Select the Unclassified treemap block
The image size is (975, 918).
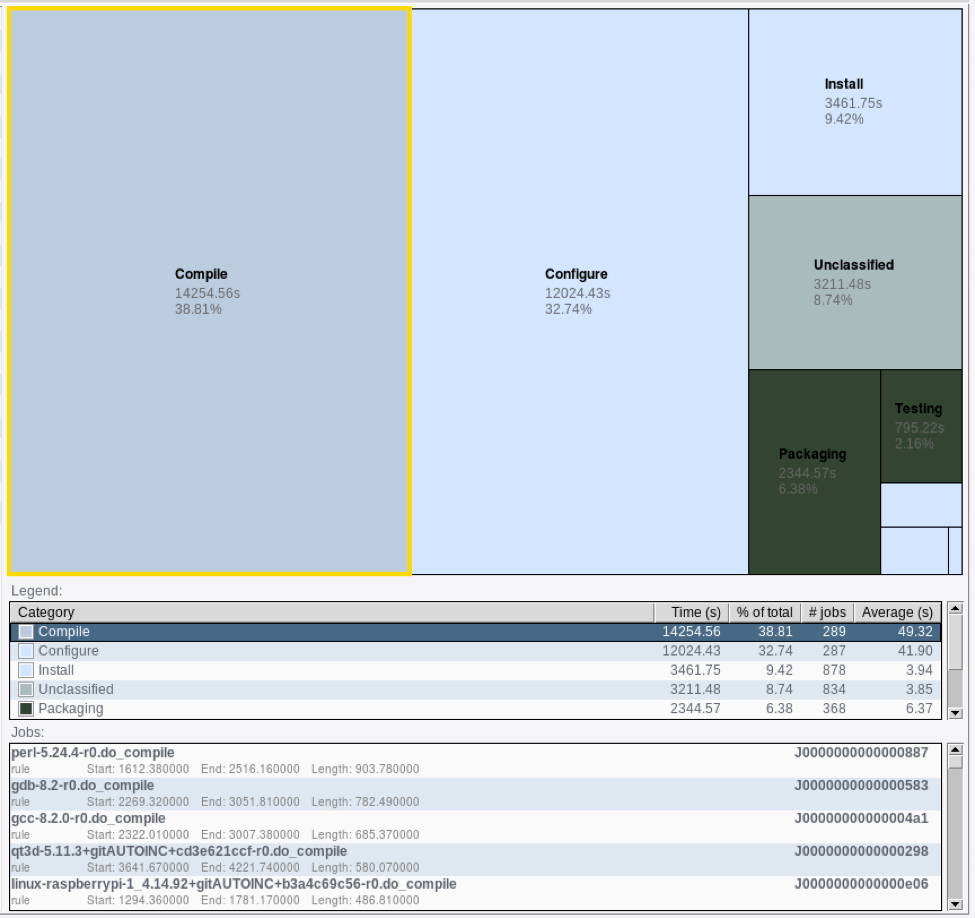pyautogui.click(x=855, y=283)
